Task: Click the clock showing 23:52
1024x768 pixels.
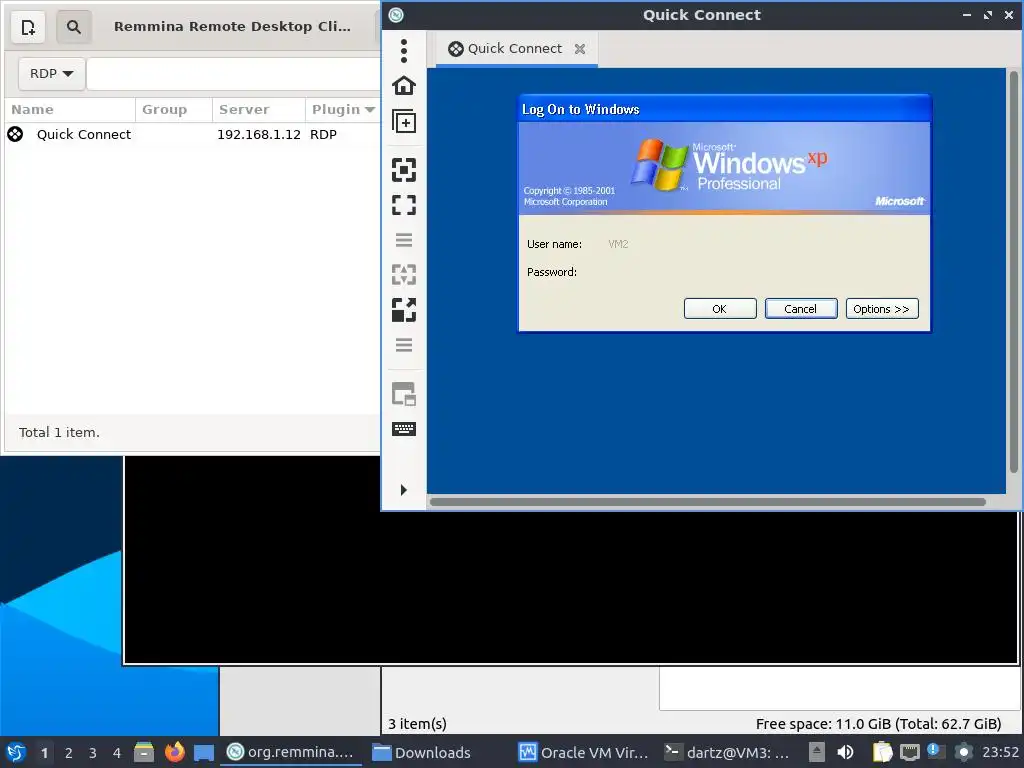Action: (x=1000, y=752)
